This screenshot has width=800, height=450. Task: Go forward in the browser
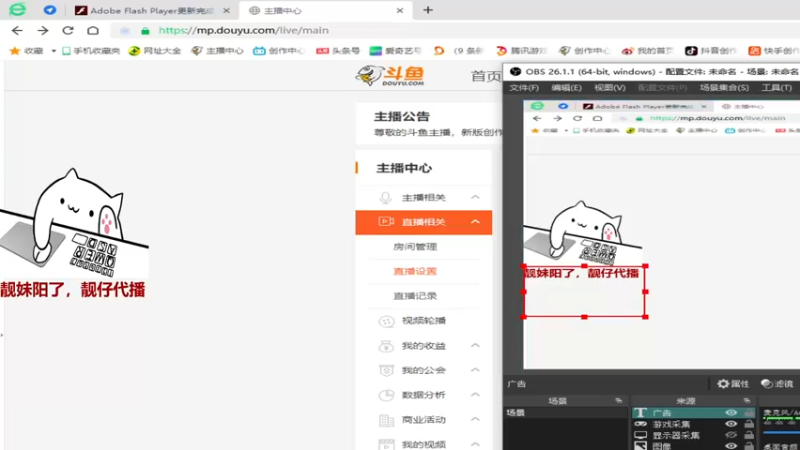tap(43, 31)
